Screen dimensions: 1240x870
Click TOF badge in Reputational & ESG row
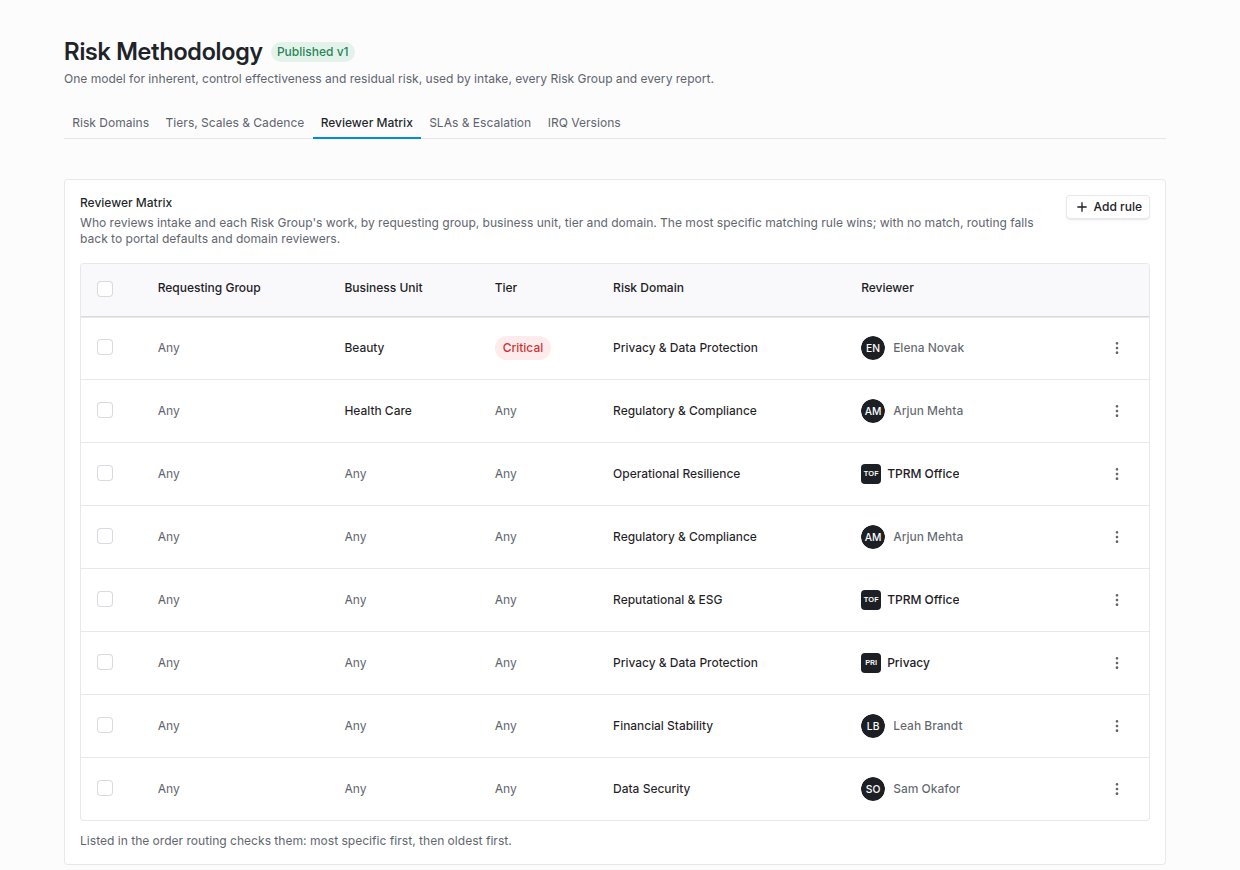pyautogui.click(x=871, y=600)
